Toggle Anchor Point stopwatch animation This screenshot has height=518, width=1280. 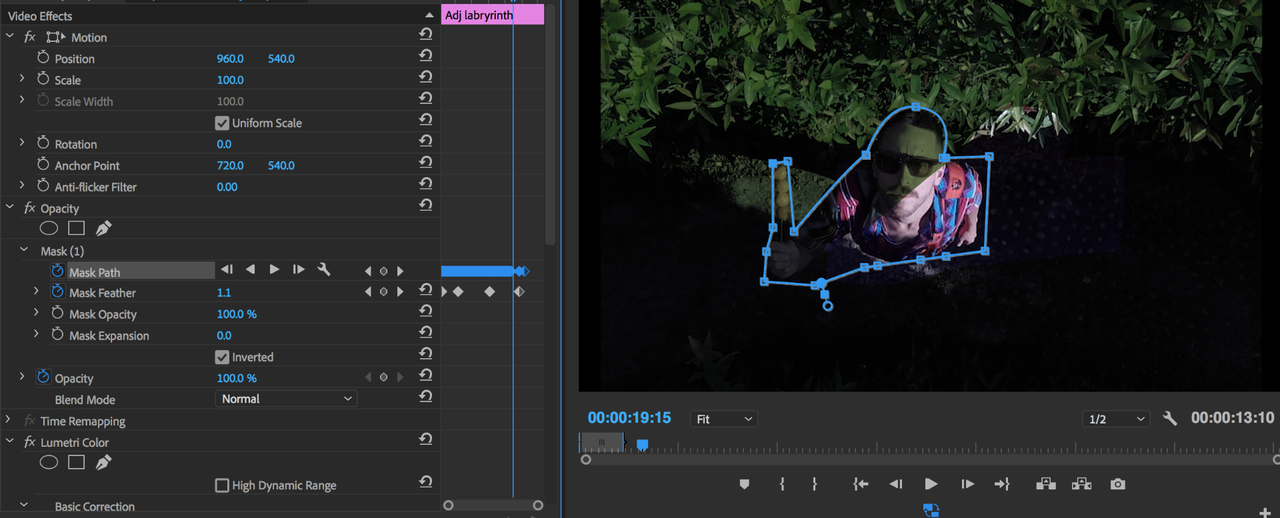click(x=43, y=165)
